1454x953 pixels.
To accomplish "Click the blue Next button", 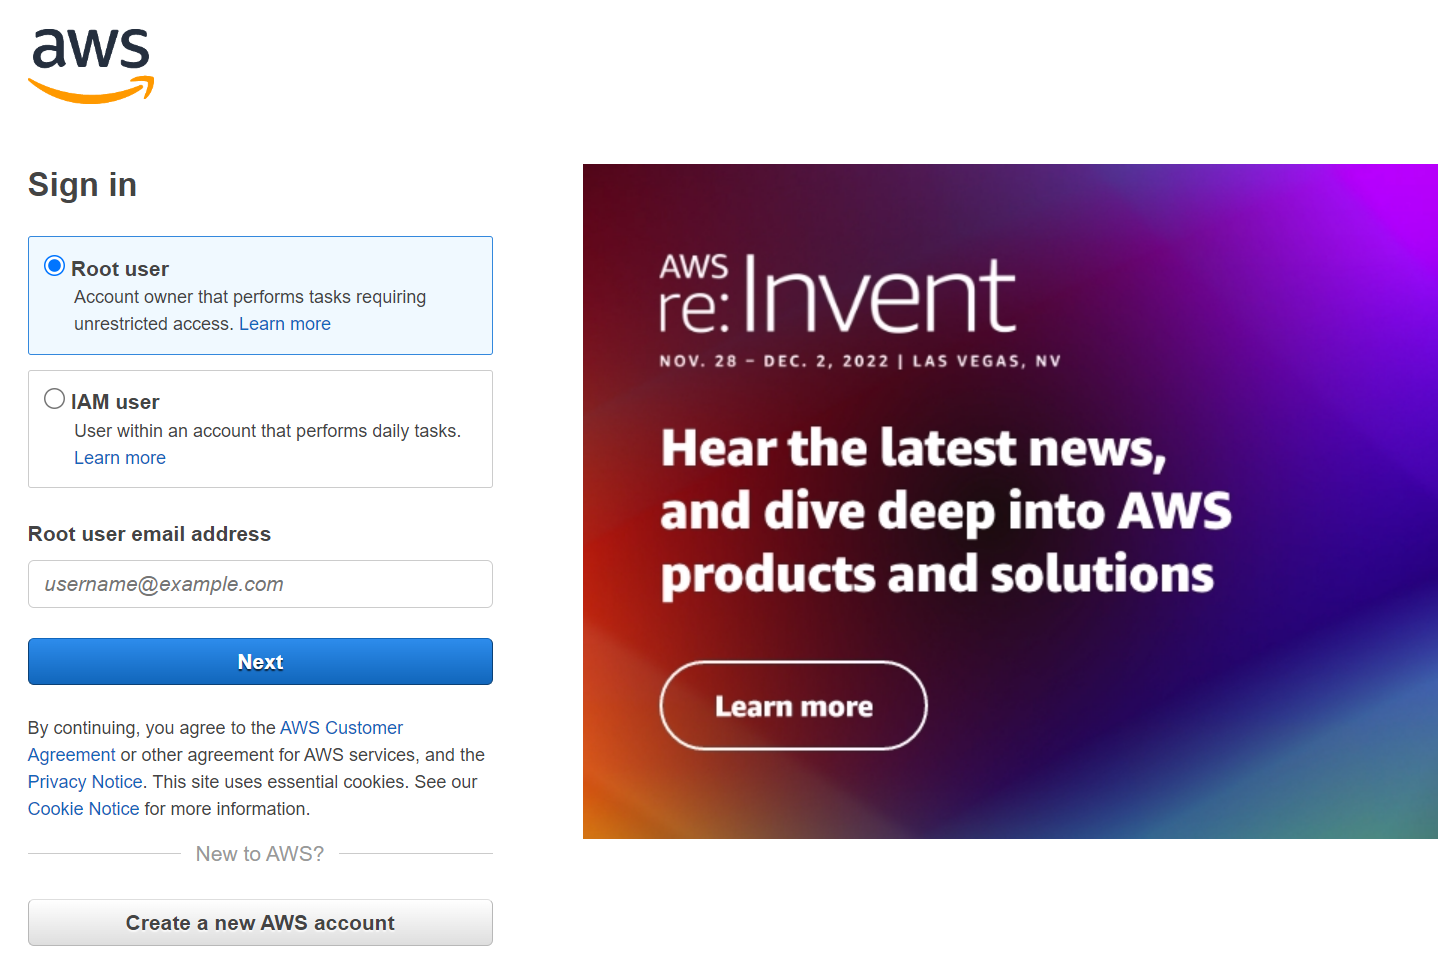I will pos(260,662).
